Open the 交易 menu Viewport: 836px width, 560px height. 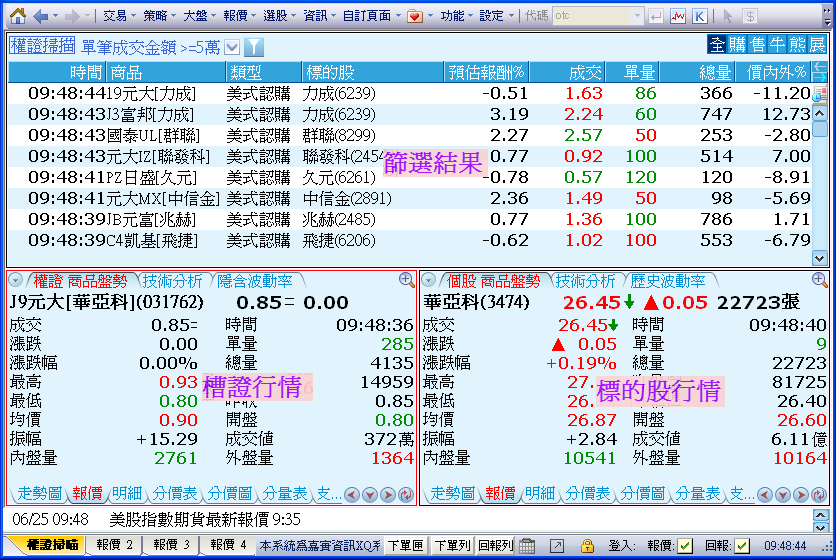115,16
